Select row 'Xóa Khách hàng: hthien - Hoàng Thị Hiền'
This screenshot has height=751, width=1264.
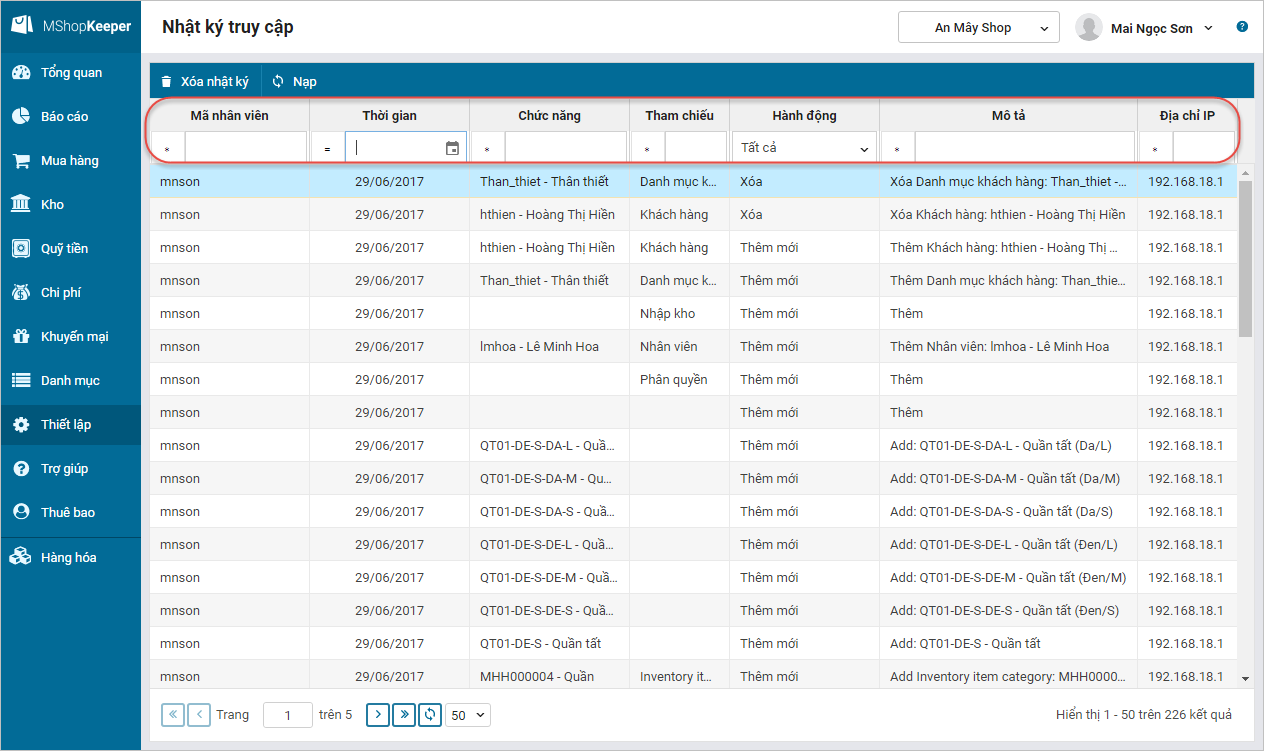click(x=694, y=214)
